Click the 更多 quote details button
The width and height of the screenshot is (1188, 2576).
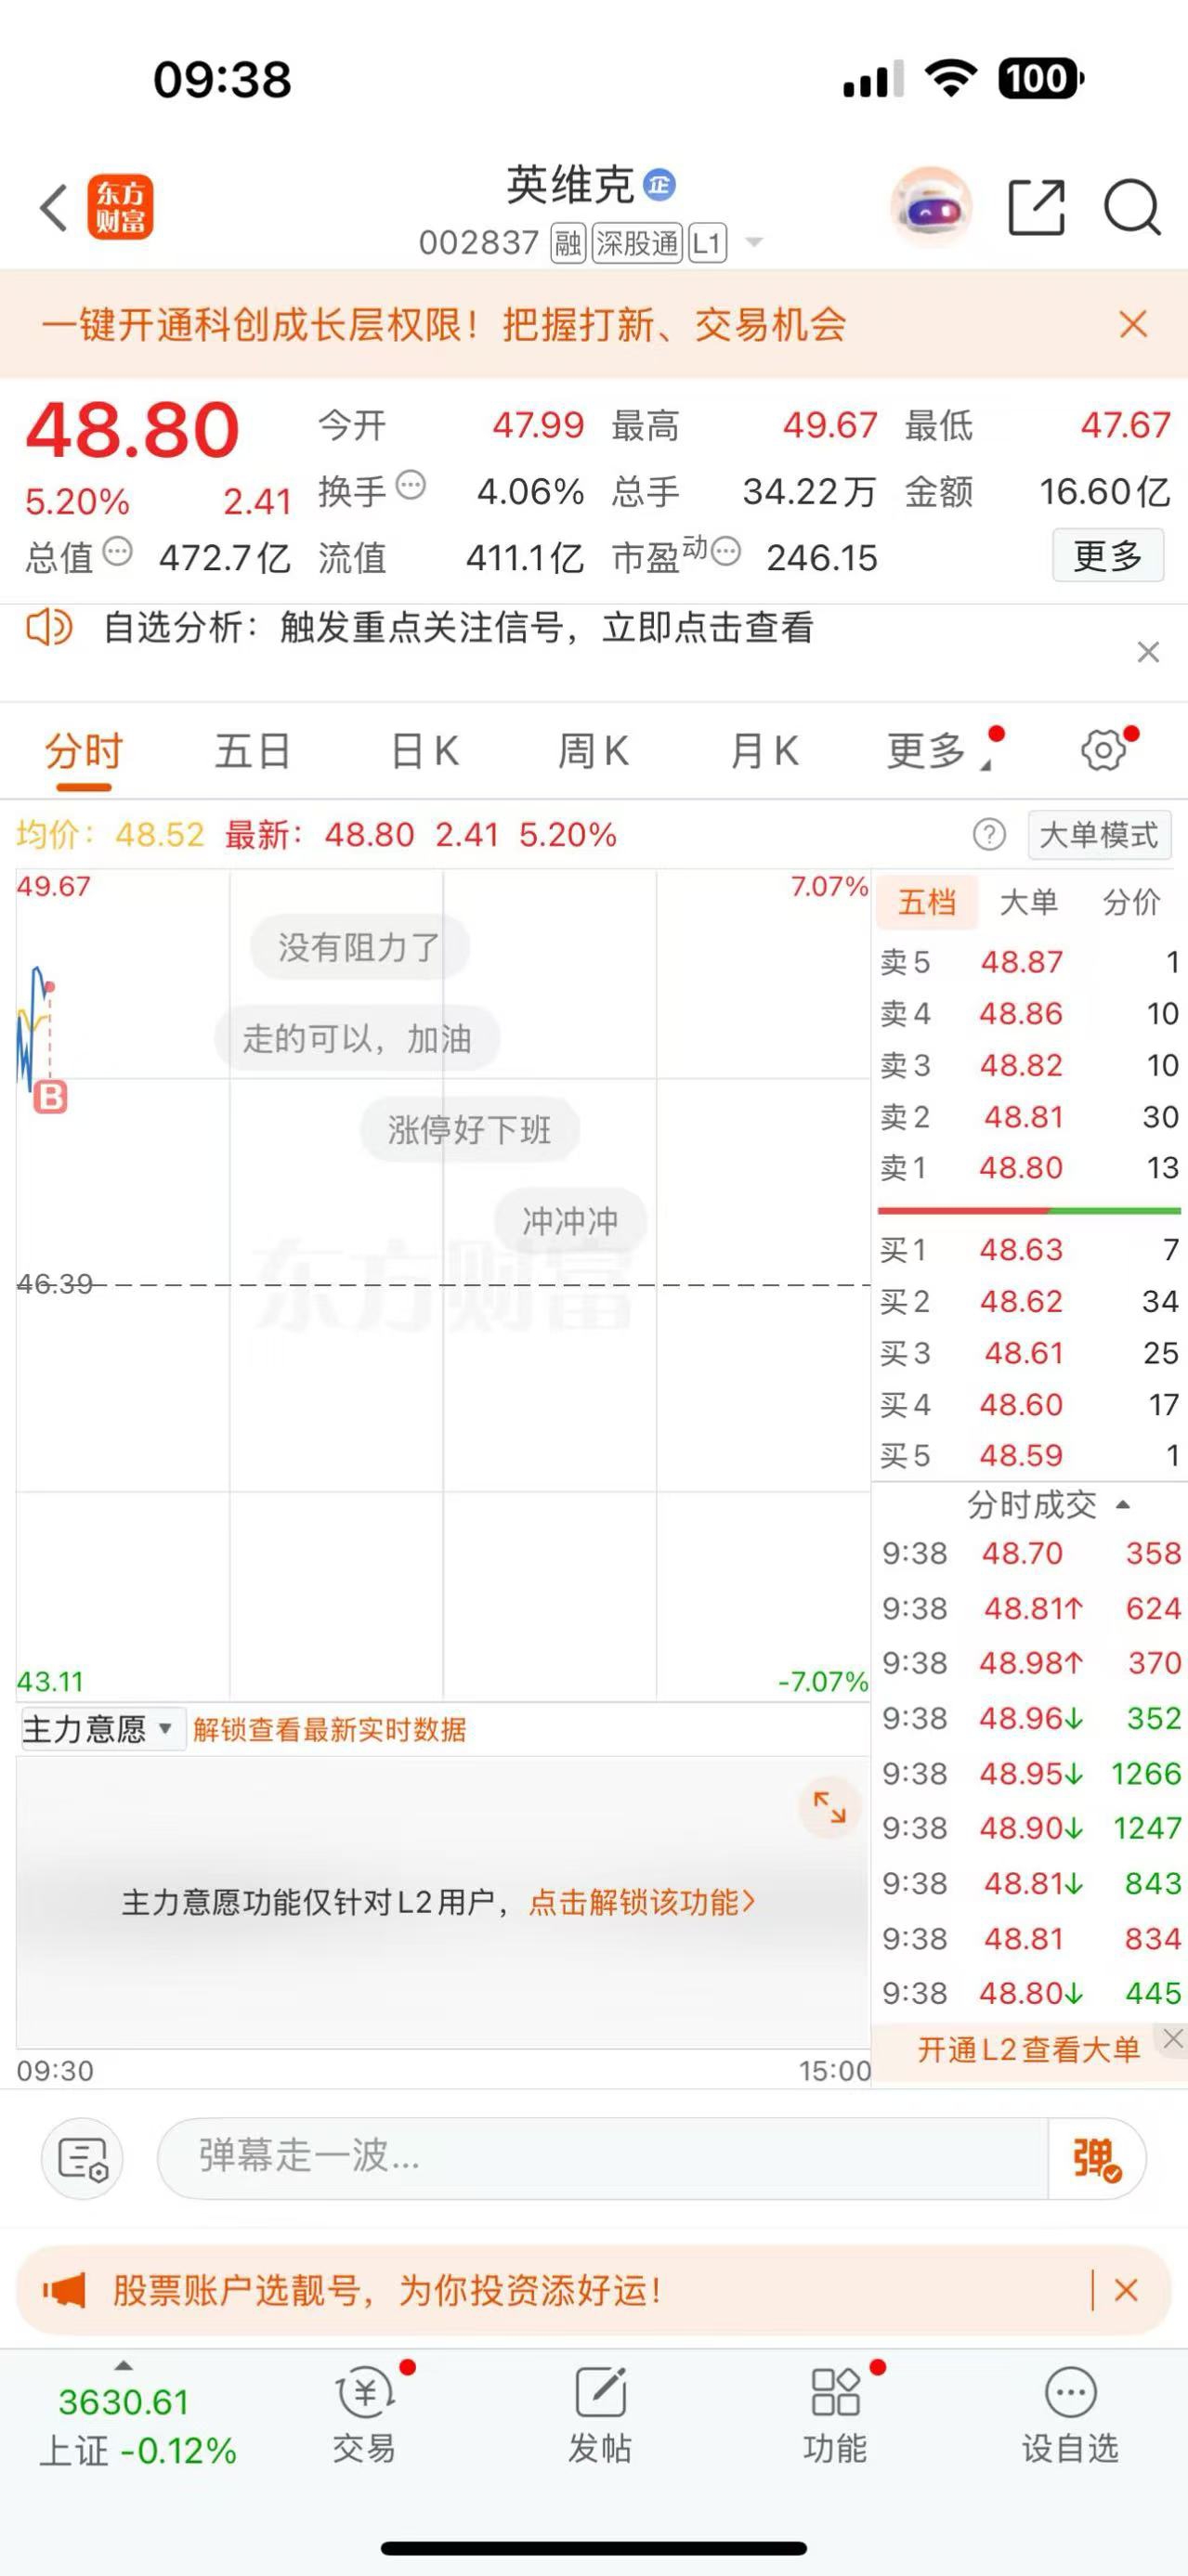(x=1108, y=555)
